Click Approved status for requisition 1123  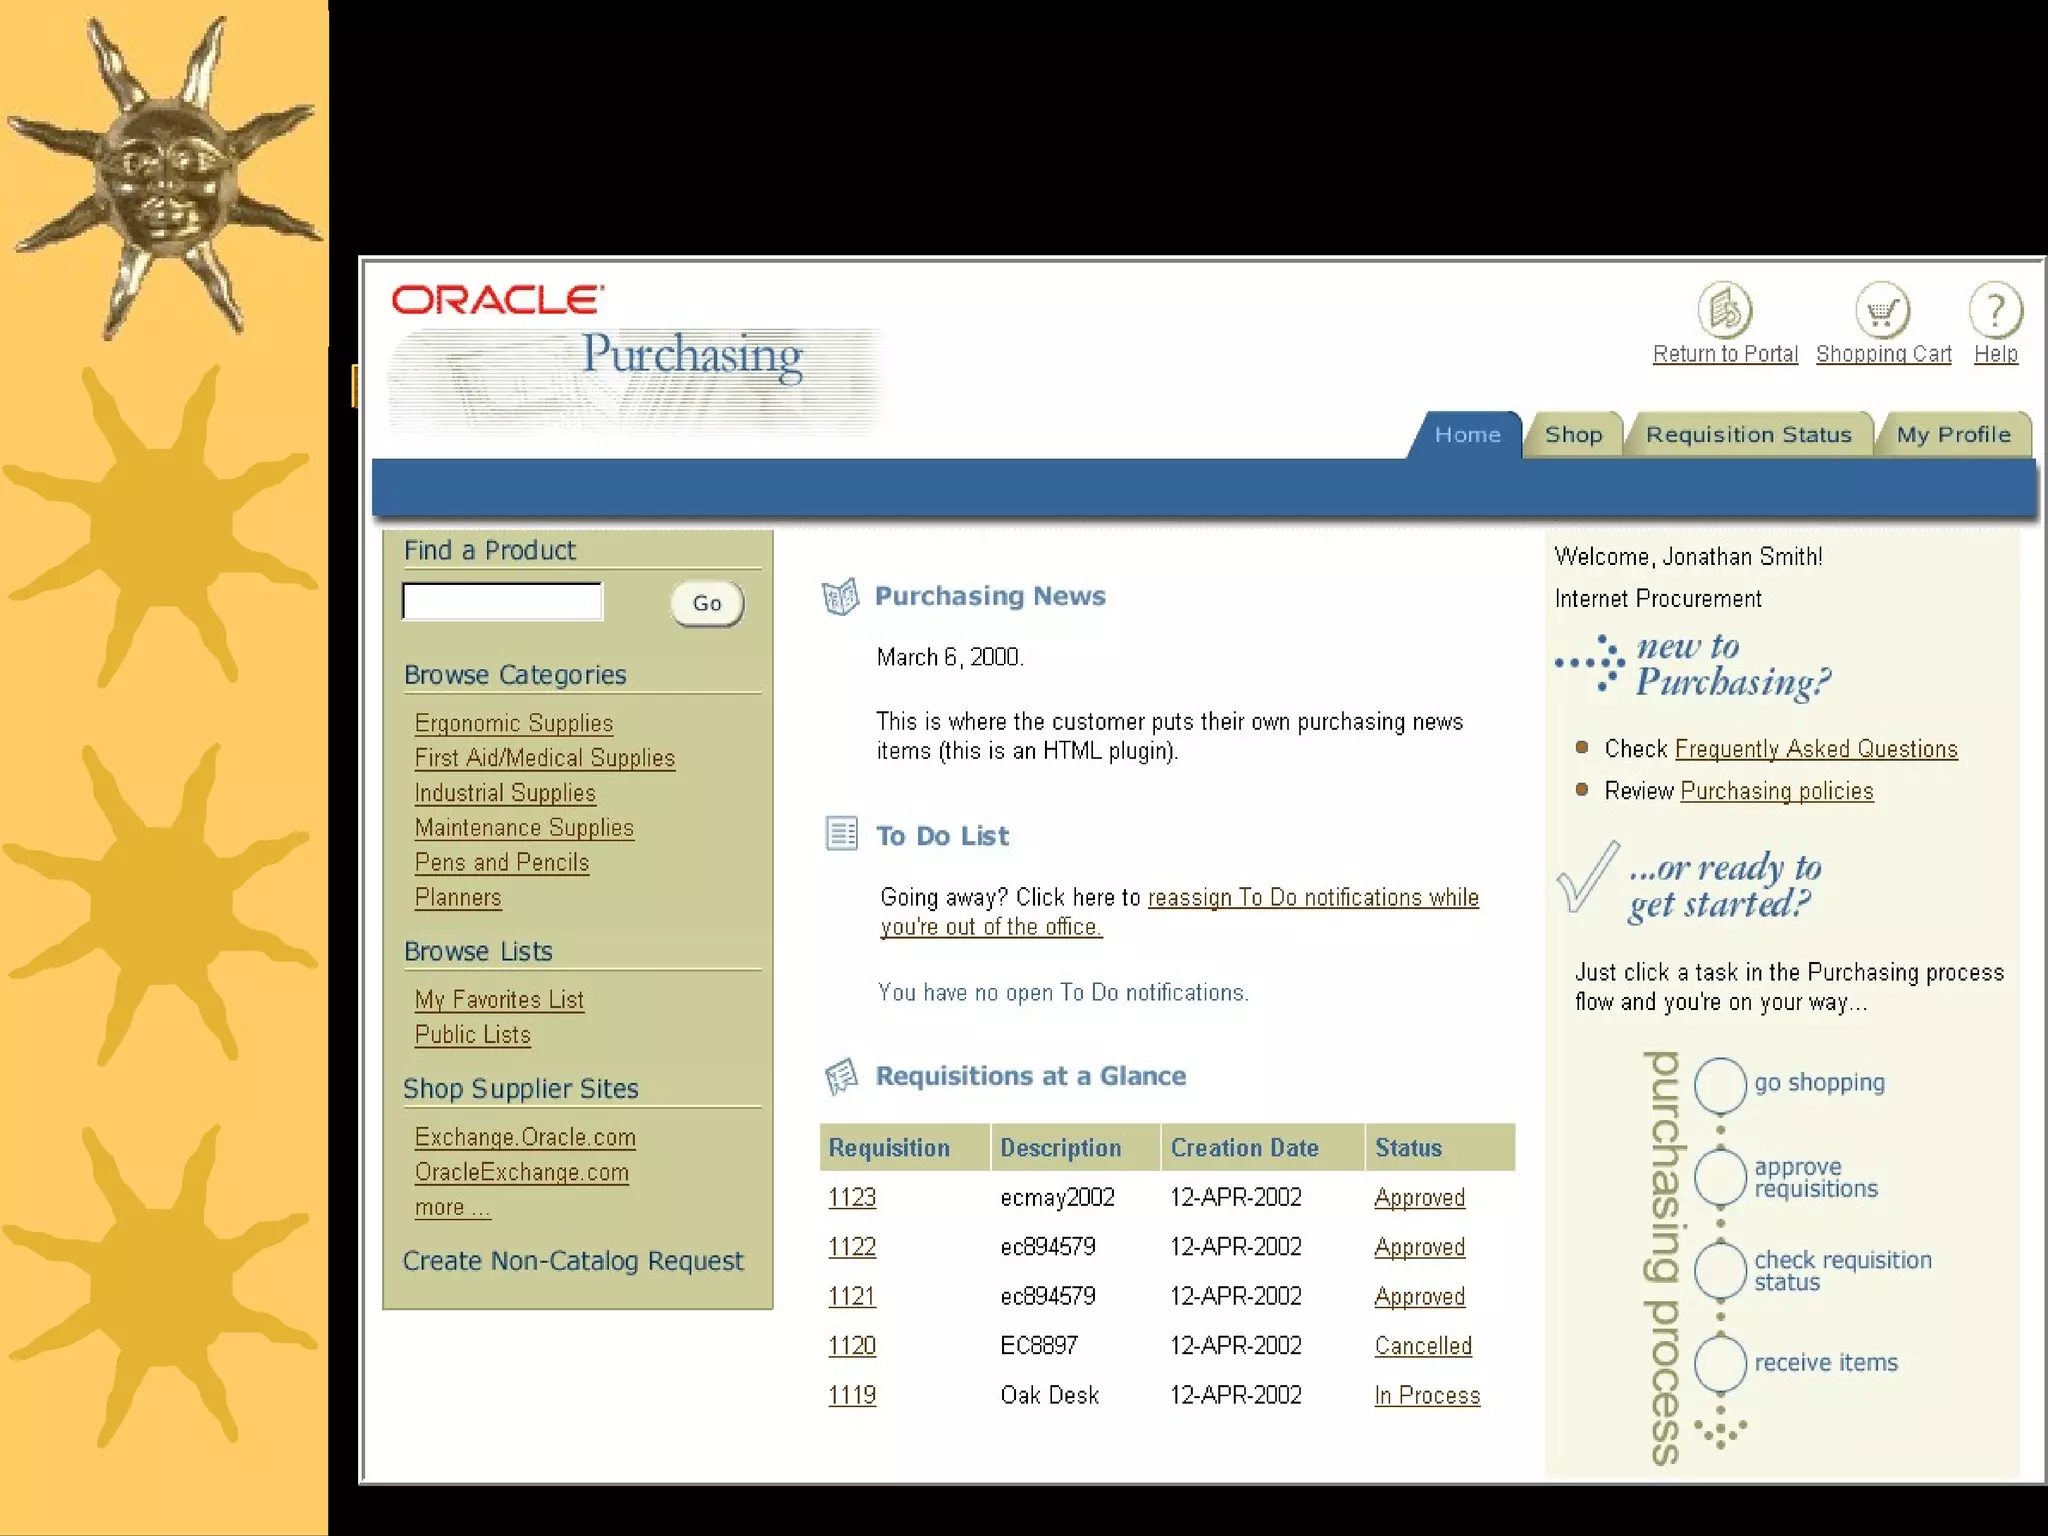[x=1420, y=1198]
